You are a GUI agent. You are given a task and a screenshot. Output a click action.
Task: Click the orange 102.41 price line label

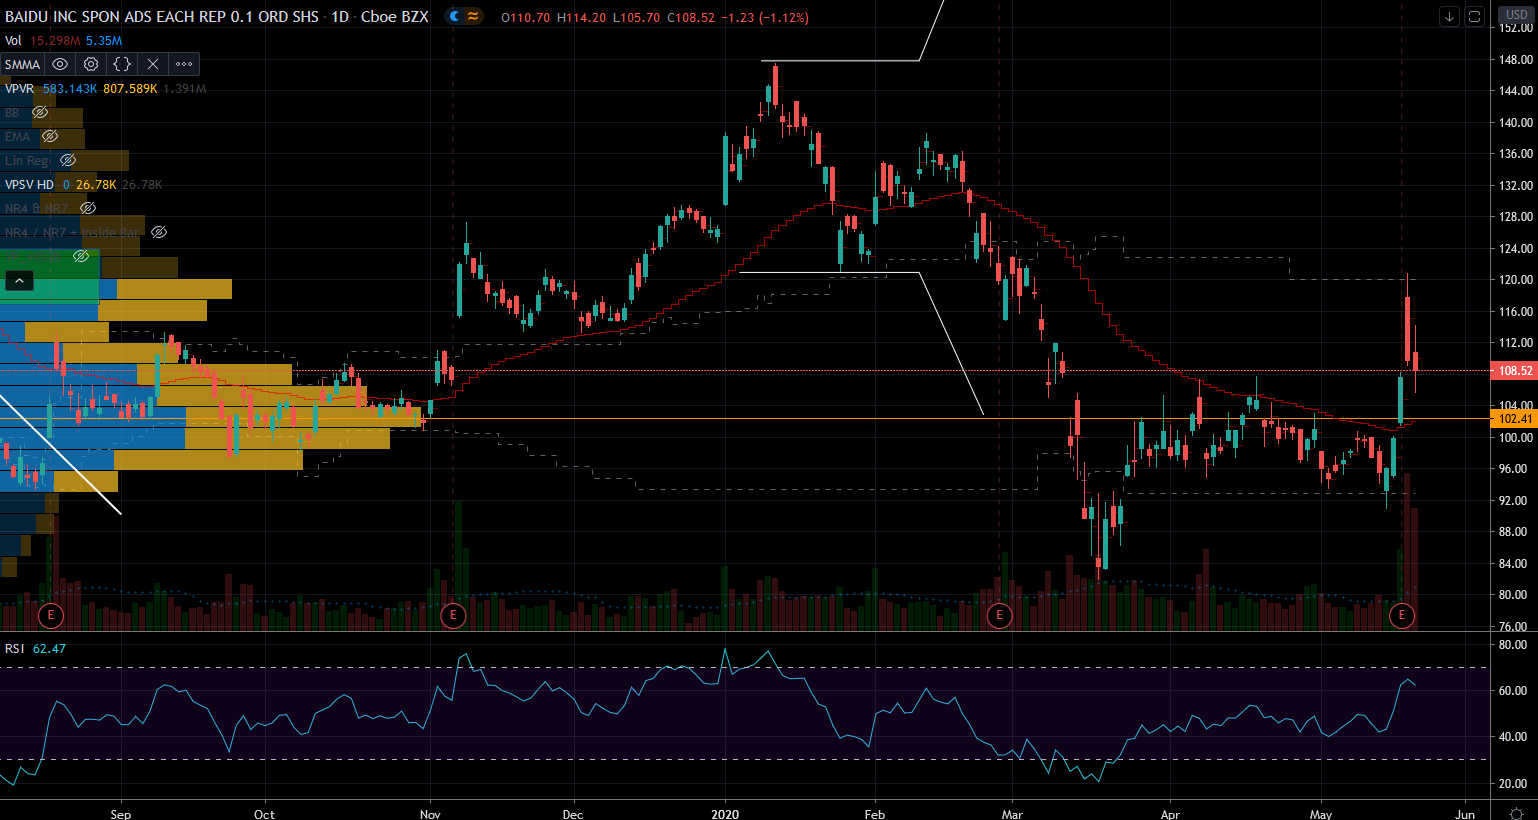(1515, 419)
